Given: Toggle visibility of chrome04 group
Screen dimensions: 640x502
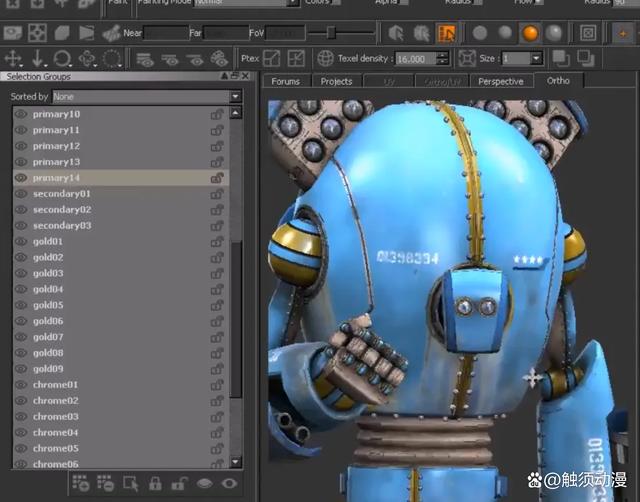Looking at the screenshot, I should click(21, 433).
